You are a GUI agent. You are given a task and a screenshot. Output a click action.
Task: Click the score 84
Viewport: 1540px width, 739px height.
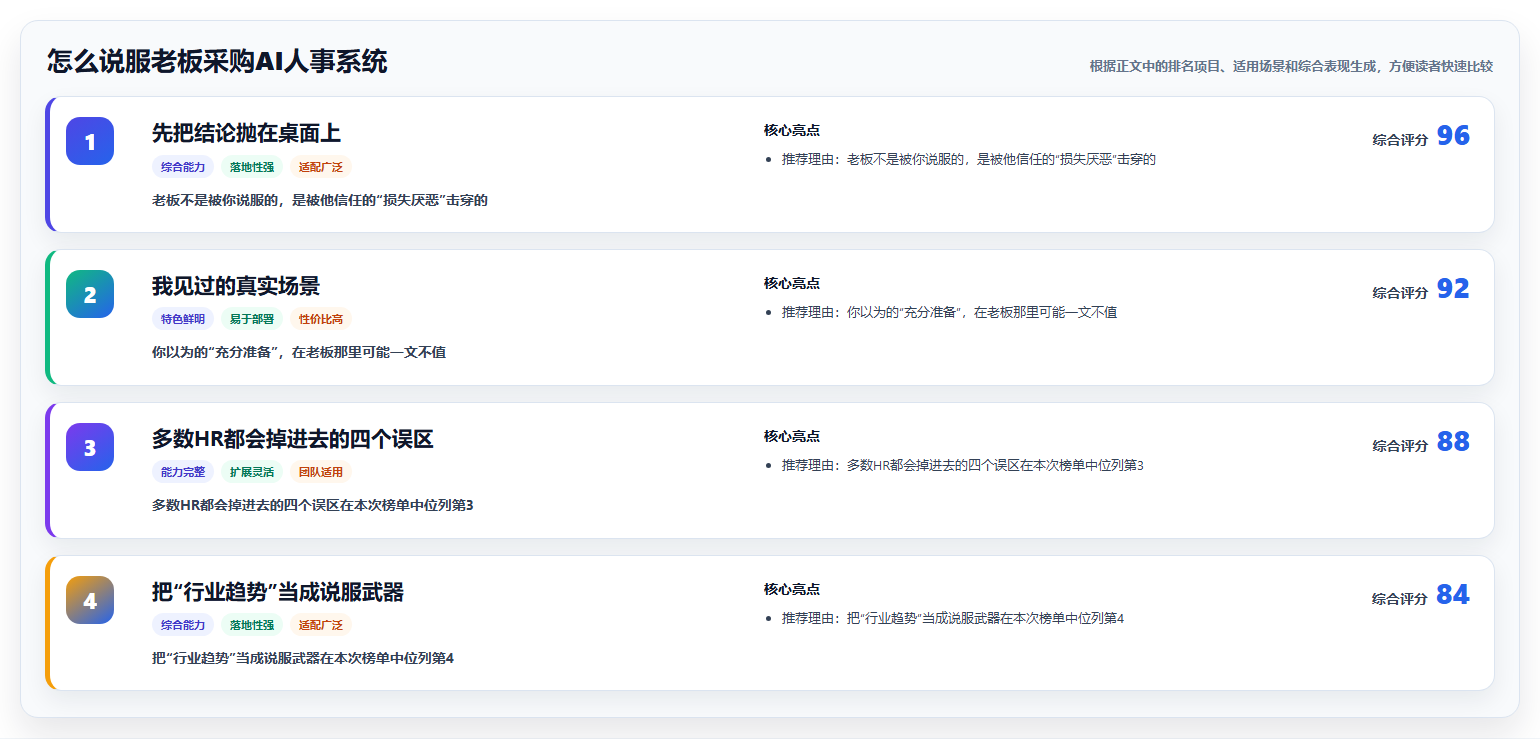tap(1453, 595)
